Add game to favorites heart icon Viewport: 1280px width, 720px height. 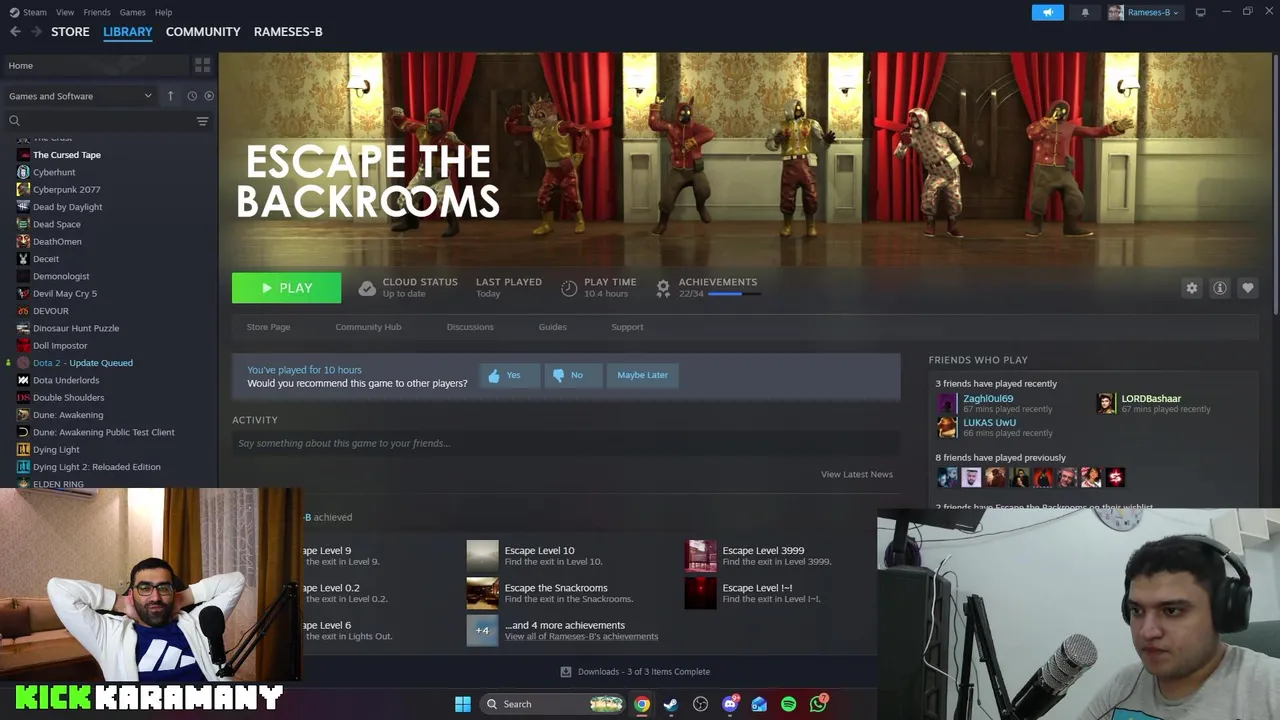(x=1248, y=288)
